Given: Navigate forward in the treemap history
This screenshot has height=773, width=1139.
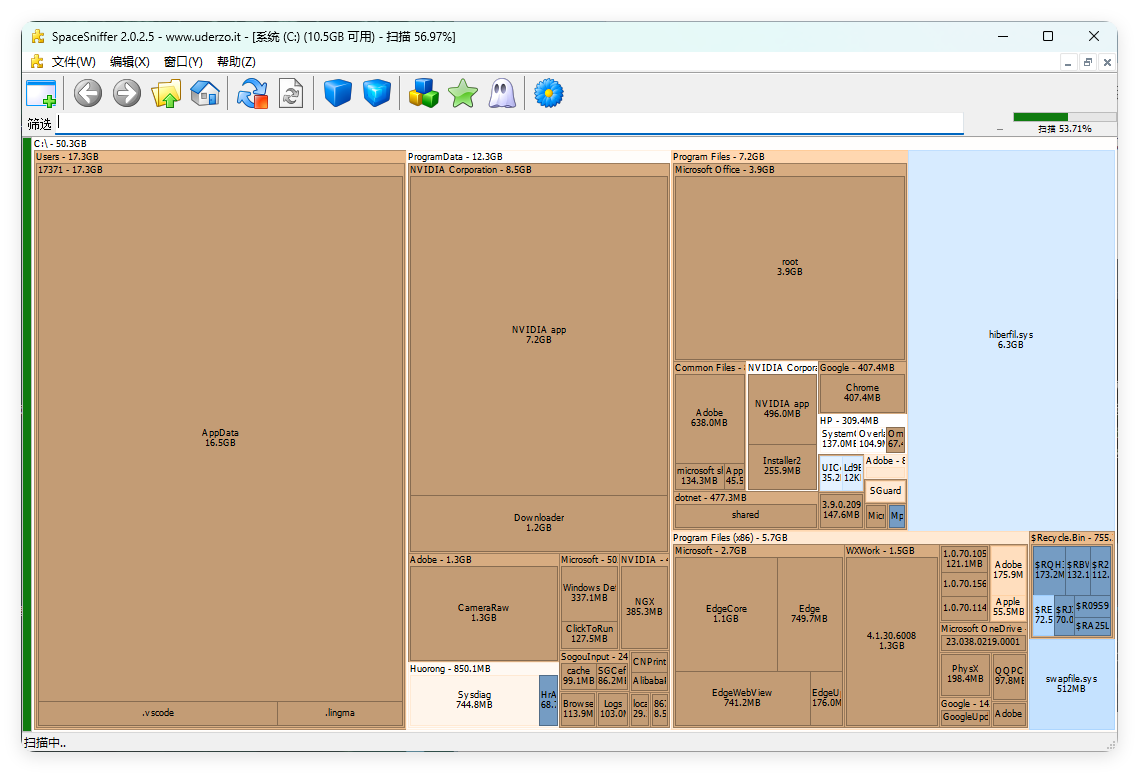Looking at the screenshot, I should 126,92.
